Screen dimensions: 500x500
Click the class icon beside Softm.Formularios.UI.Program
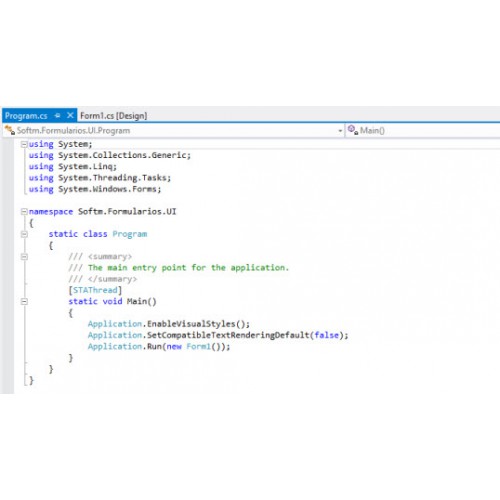point(10,130)
